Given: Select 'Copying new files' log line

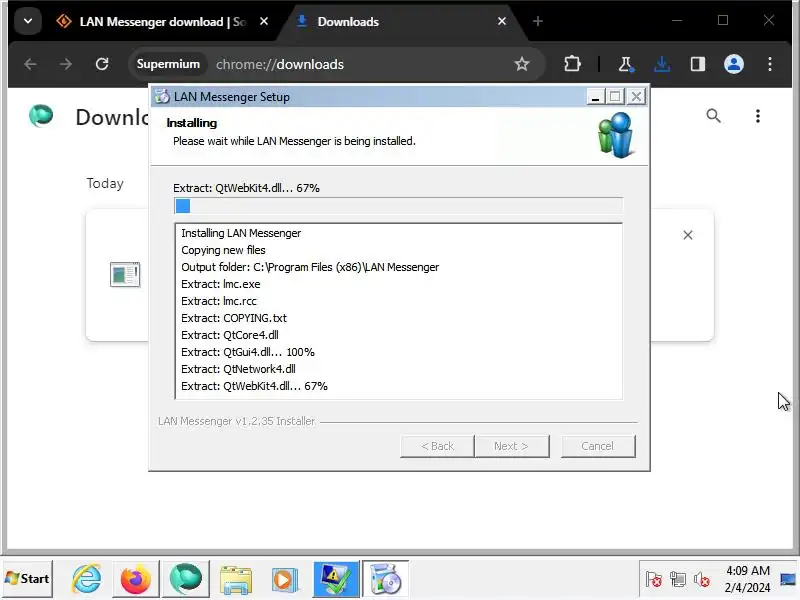Looking at the screenshot, I should click(223, 250).
